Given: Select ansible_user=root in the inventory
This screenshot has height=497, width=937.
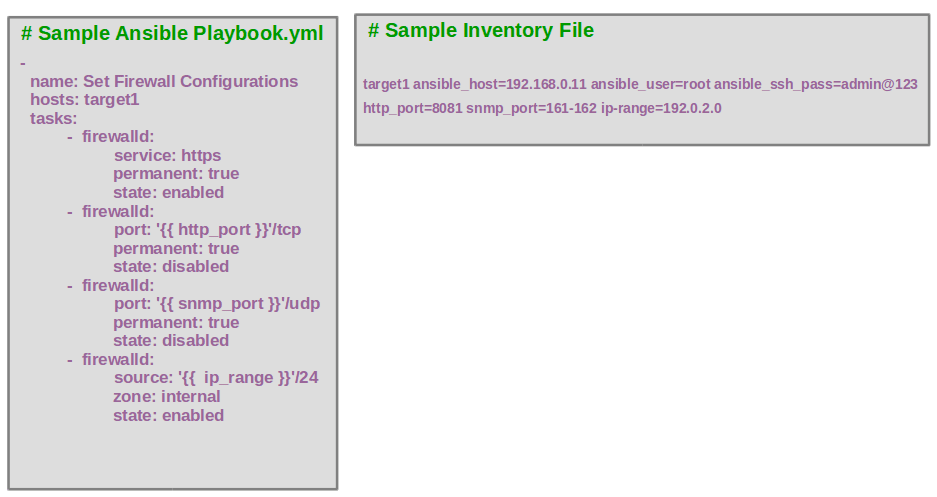Looking at the screenshot, I should pos(650,85).
